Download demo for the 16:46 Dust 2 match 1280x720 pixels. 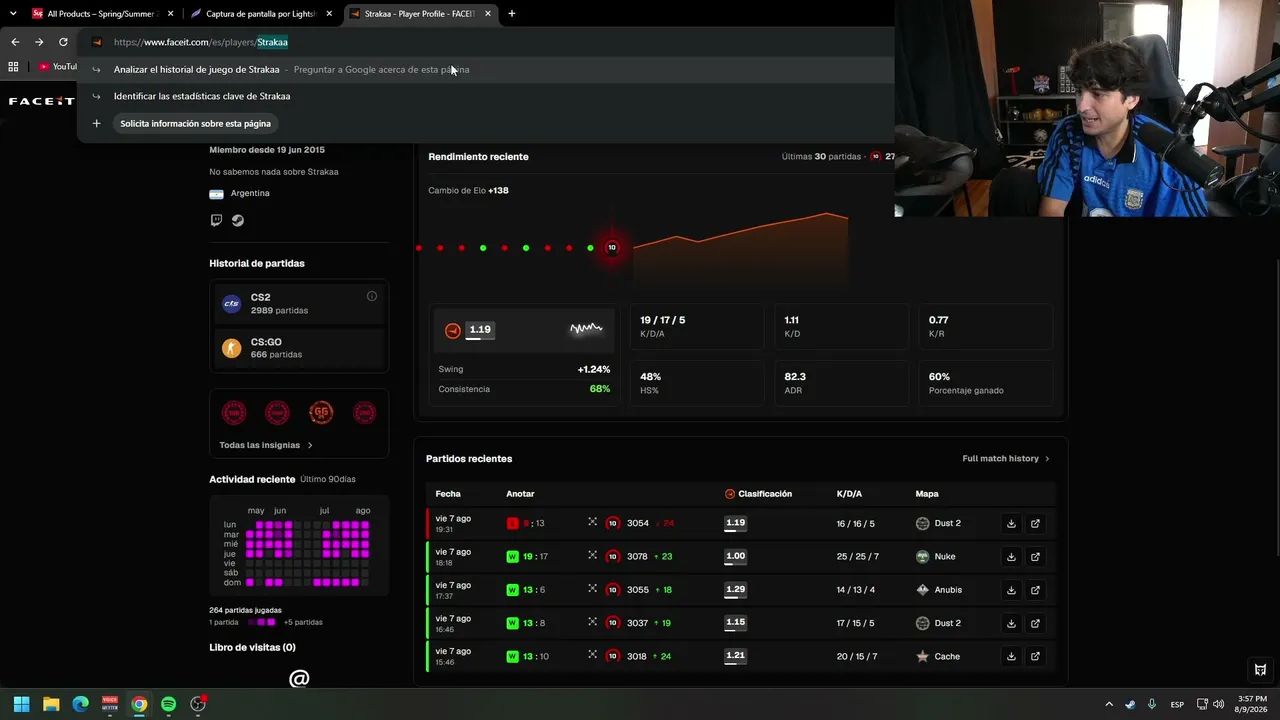tap(1011, 623)
